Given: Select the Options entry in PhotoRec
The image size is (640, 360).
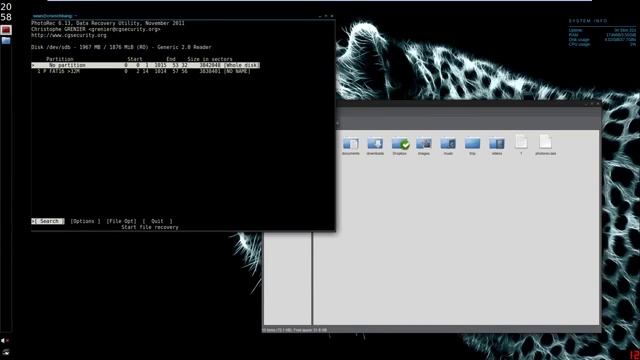Looking at the screenshot, I should click(85, 221).
